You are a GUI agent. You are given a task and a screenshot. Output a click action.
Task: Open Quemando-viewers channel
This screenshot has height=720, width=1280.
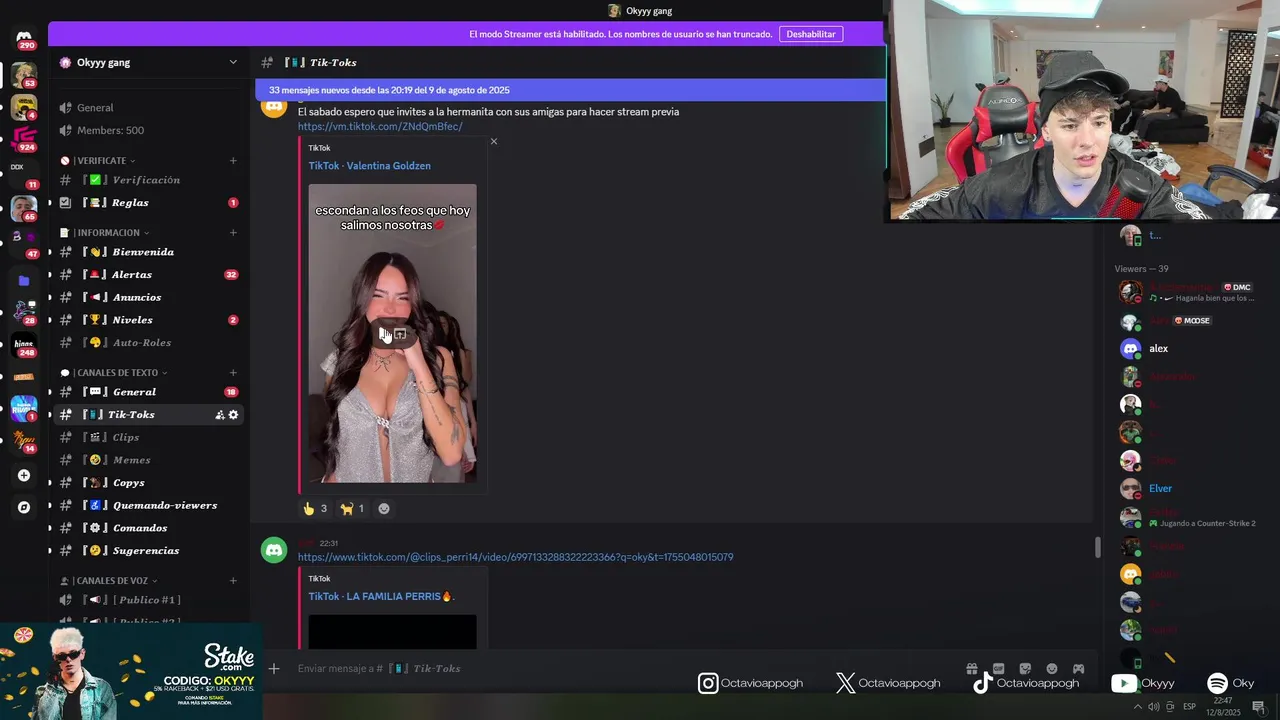(148, 505)
